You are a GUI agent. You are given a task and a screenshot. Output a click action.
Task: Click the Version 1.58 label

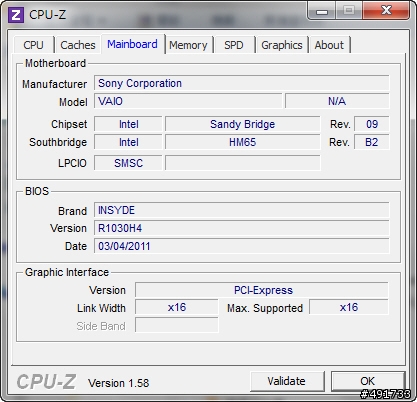(118, 383)
